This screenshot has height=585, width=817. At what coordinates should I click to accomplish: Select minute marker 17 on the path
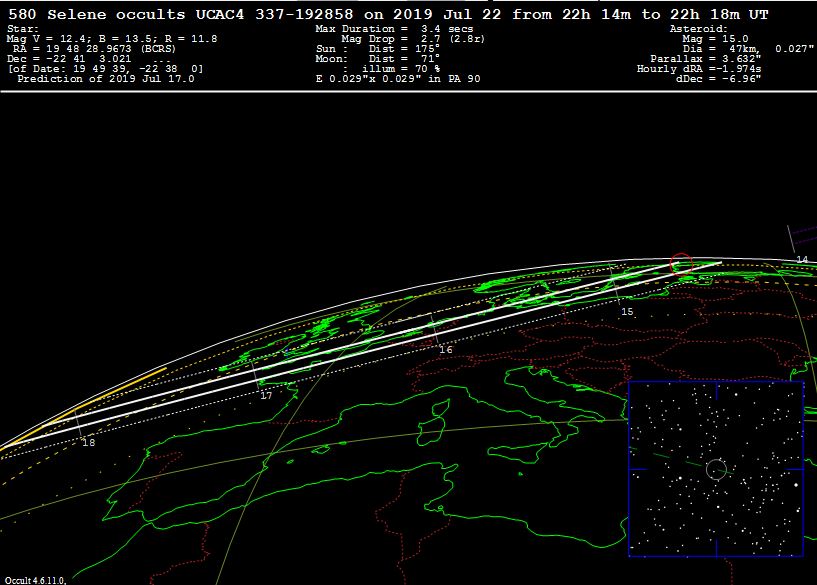click(x=266, y=396)
